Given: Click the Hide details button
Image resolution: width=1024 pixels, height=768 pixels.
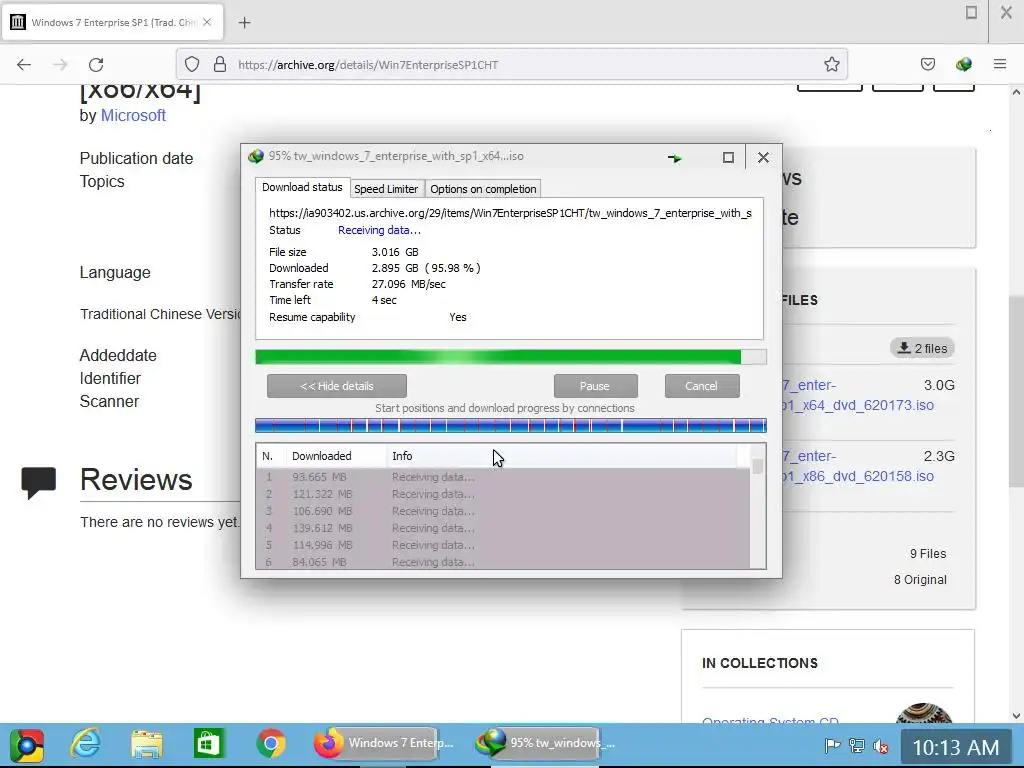Looking at the screenshot, I should (x=337, y=386).
